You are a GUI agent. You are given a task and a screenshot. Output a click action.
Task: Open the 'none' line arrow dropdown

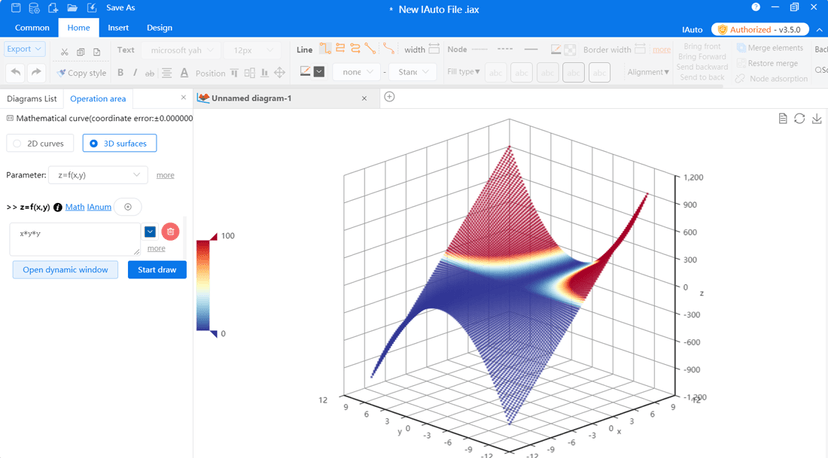click(x=356, y=72)
